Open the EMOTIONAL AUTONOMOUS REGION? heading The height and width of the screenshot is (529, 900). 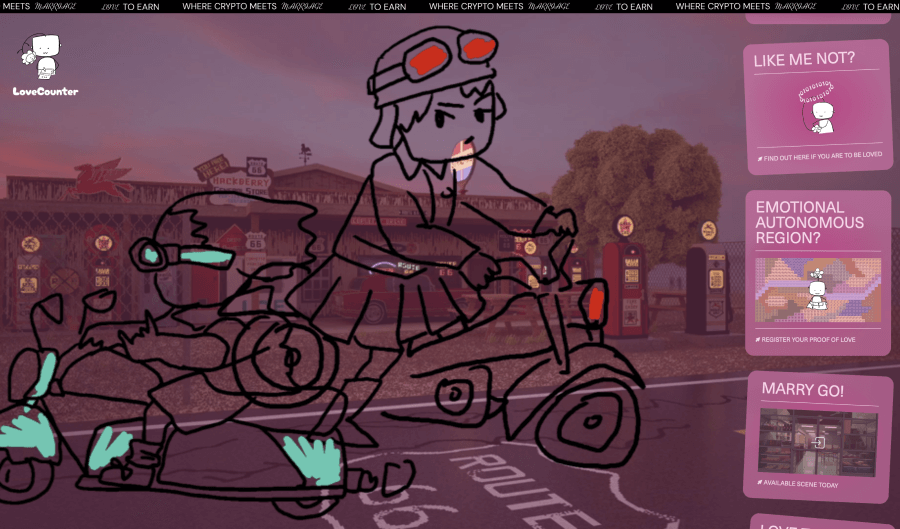coord(809,223)
